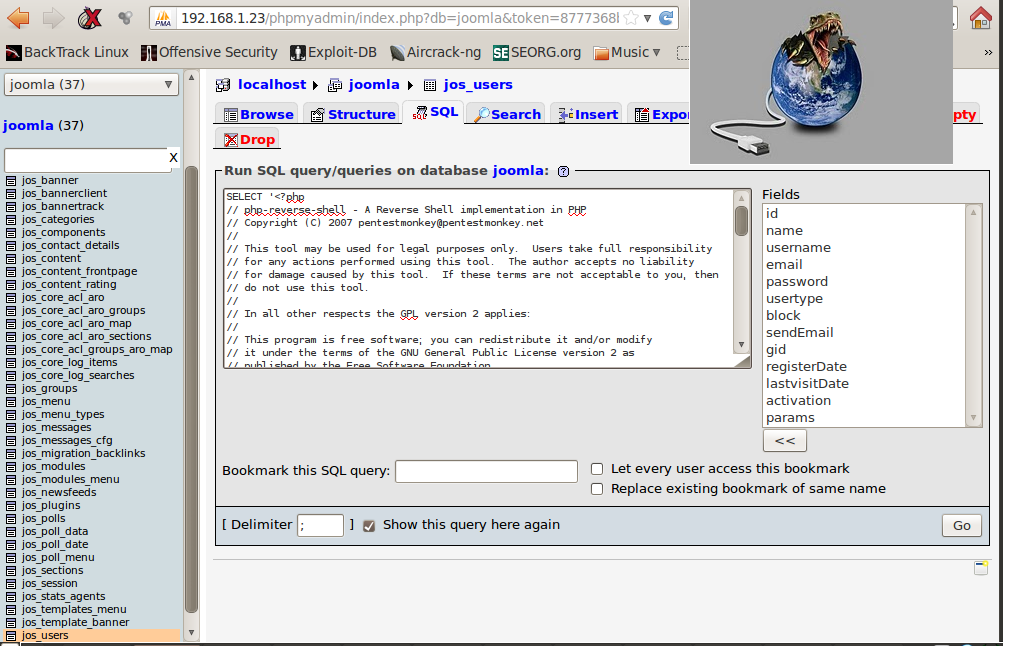
Task: Open the new window note icon
Action: pyautogui.click(x=981, y=568)
